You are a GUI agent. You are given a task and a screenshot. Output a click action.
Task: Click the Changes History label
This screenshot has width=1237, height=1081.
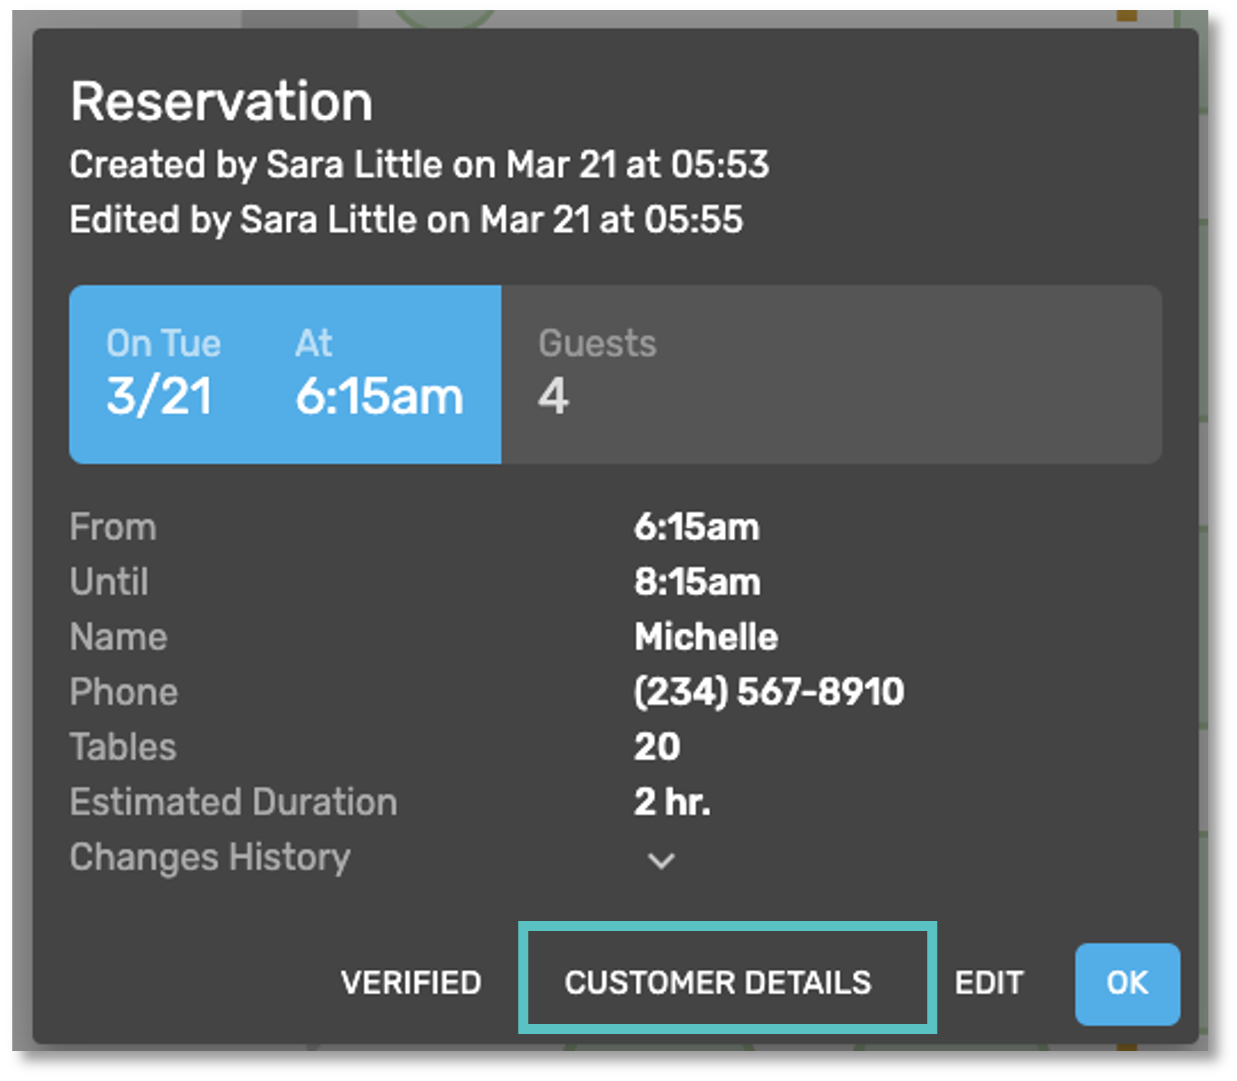tap(210, 857)
